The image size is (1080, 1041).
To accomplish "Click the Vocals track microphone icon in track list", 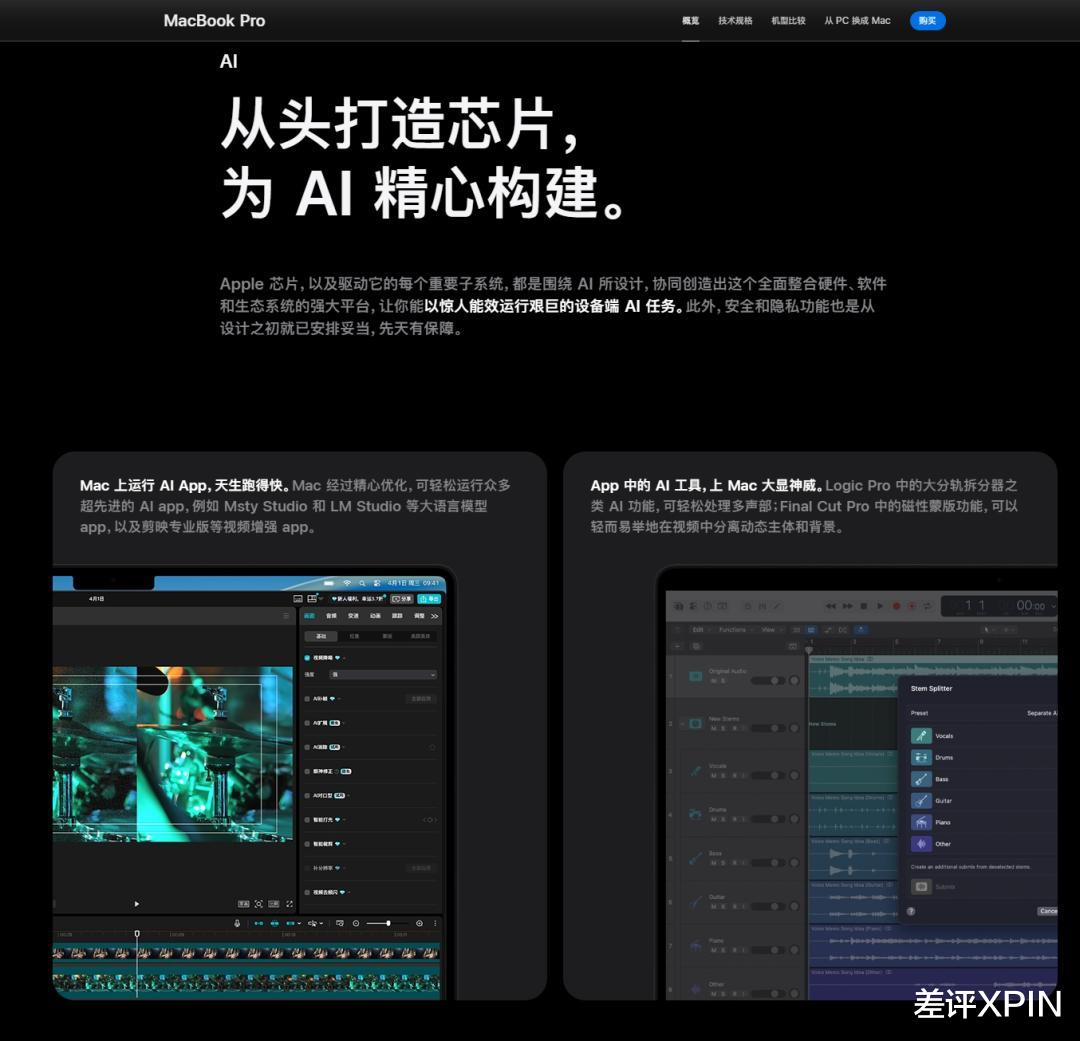I will (x=695, y=770).
